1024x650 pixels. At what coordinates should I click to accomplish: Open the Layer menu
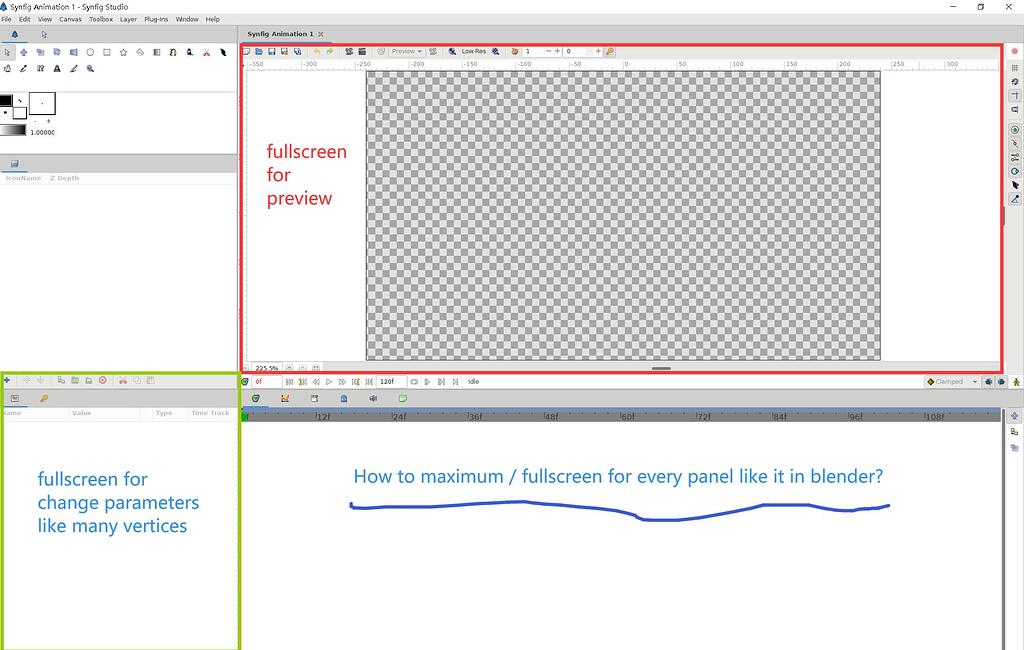point(127,18)
